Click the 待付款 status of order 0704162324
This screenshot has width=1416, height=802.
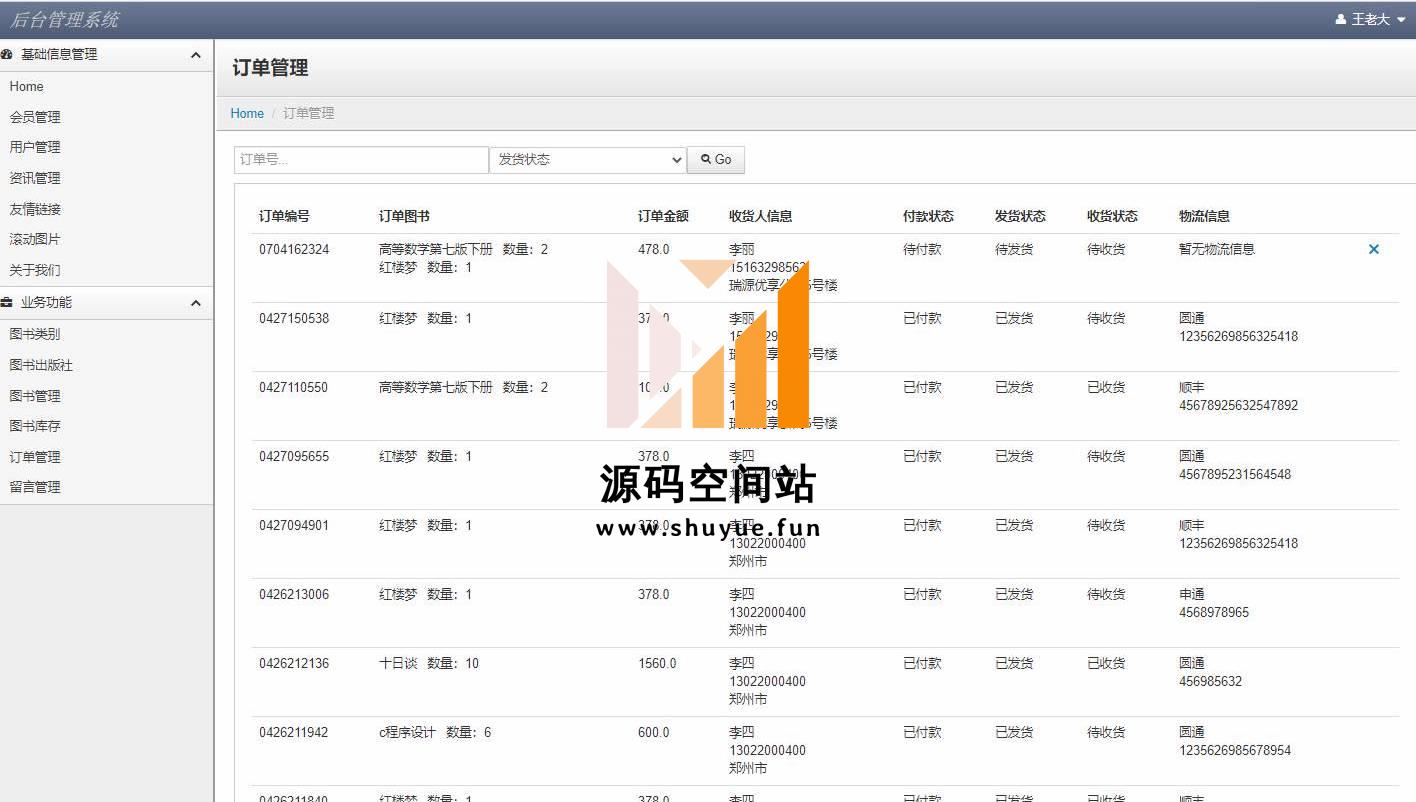point(922,249)
